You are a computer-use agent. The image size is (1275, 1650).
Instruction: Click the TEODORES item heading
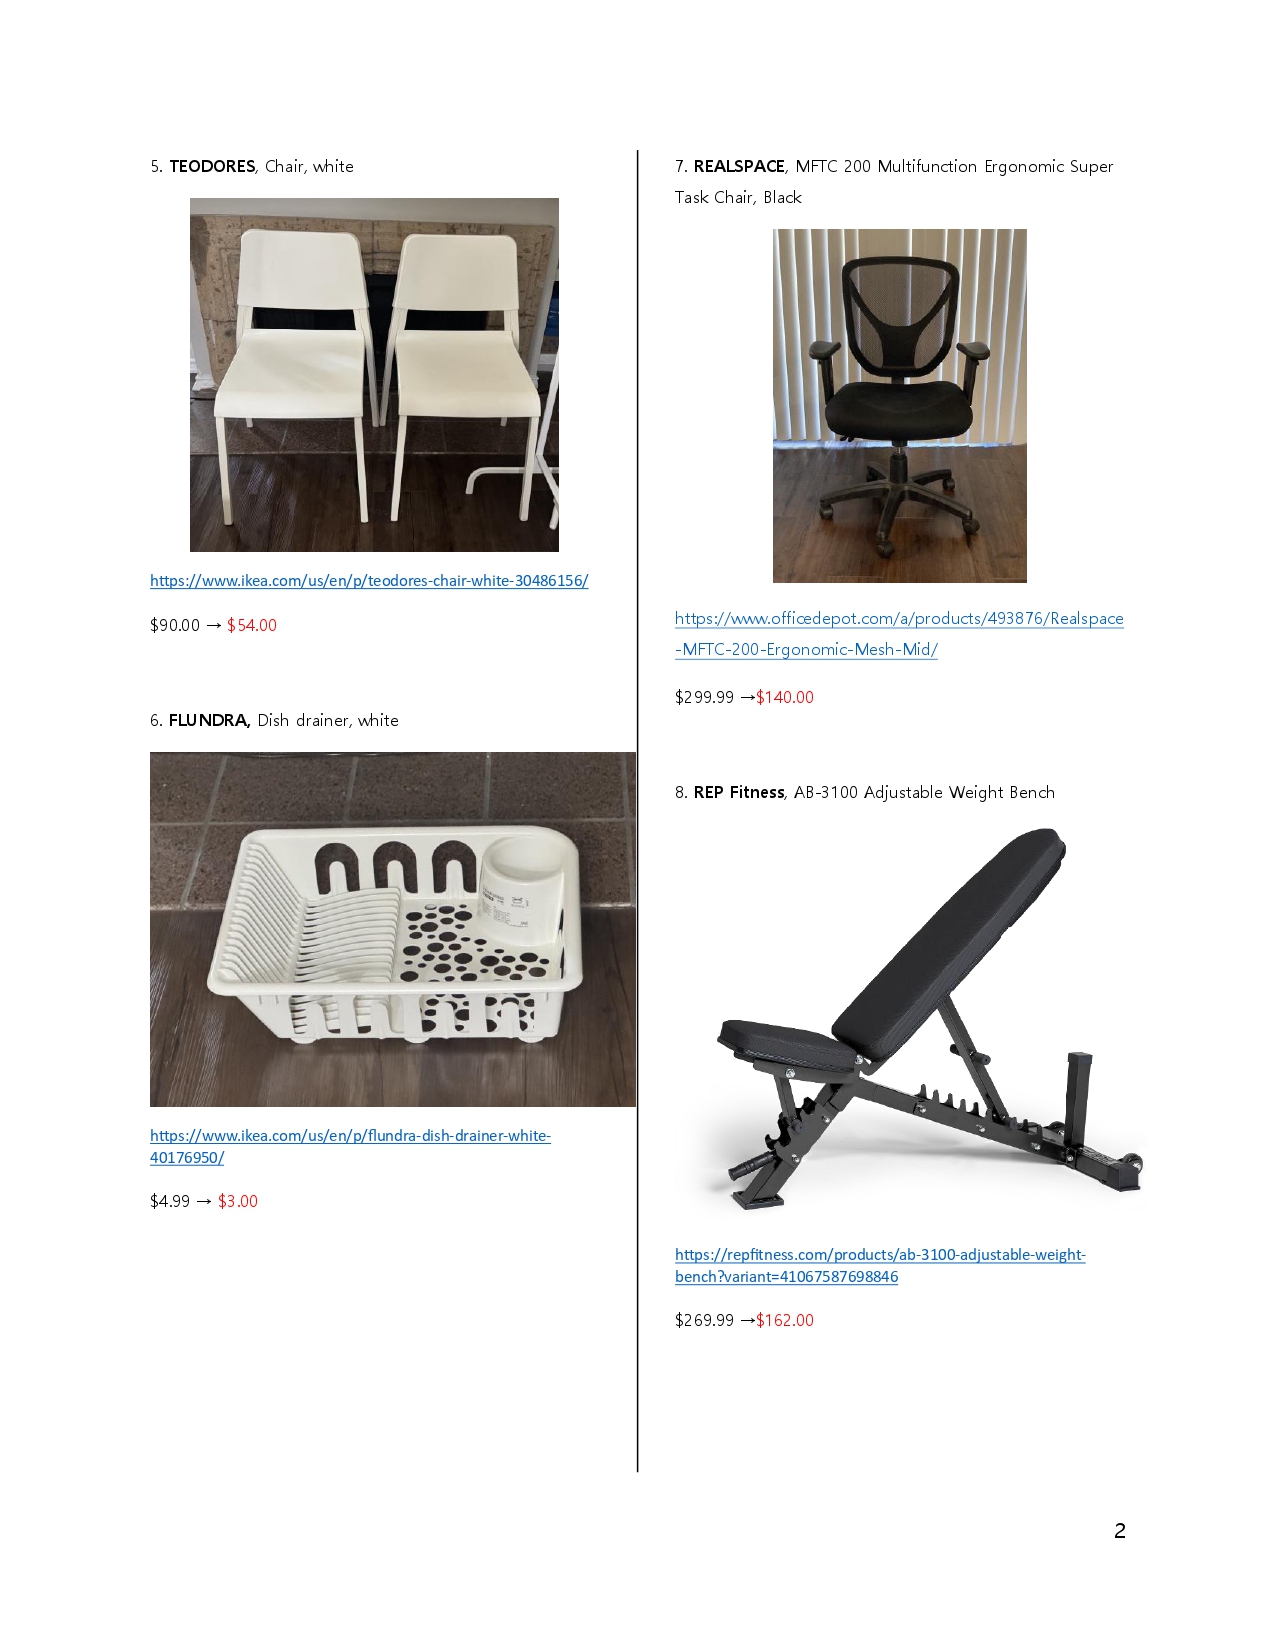252,166
